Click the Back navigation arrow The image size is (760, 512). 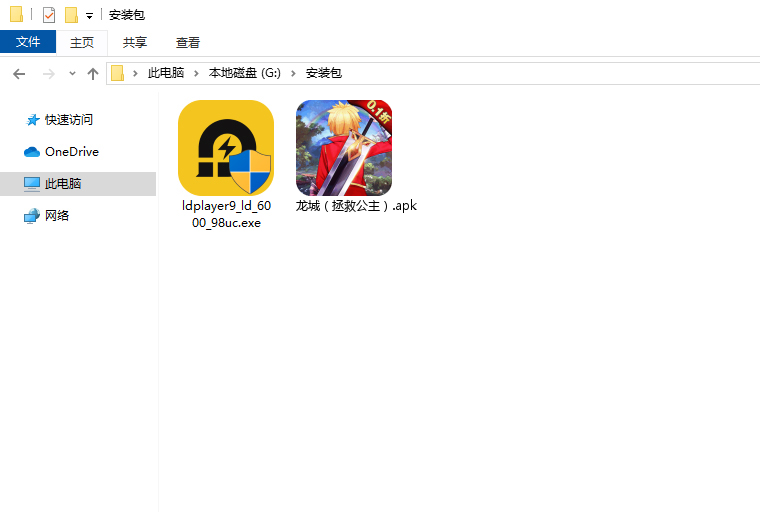pos(19,73)
